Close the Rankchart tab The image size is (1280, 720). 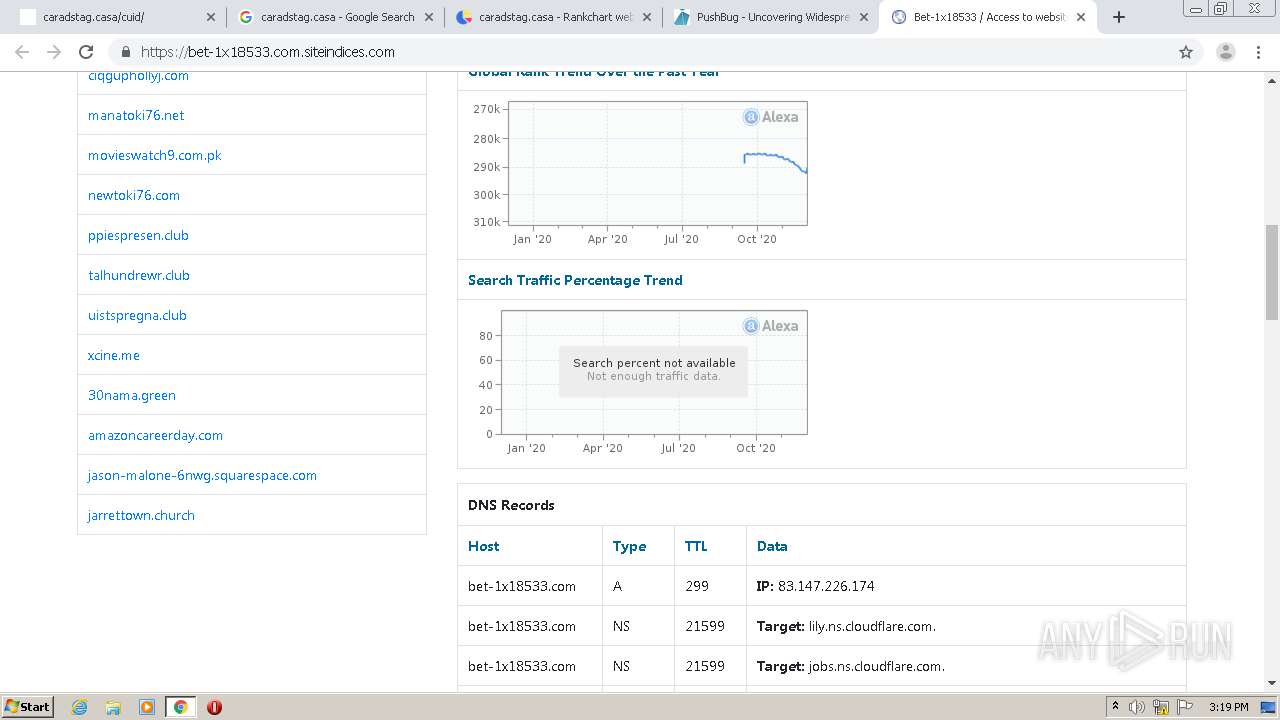(646, 17)
